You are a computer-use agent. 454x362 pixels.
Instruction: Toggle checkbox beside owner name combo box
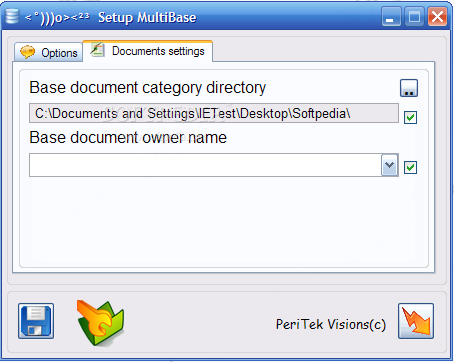click(410, 167)
